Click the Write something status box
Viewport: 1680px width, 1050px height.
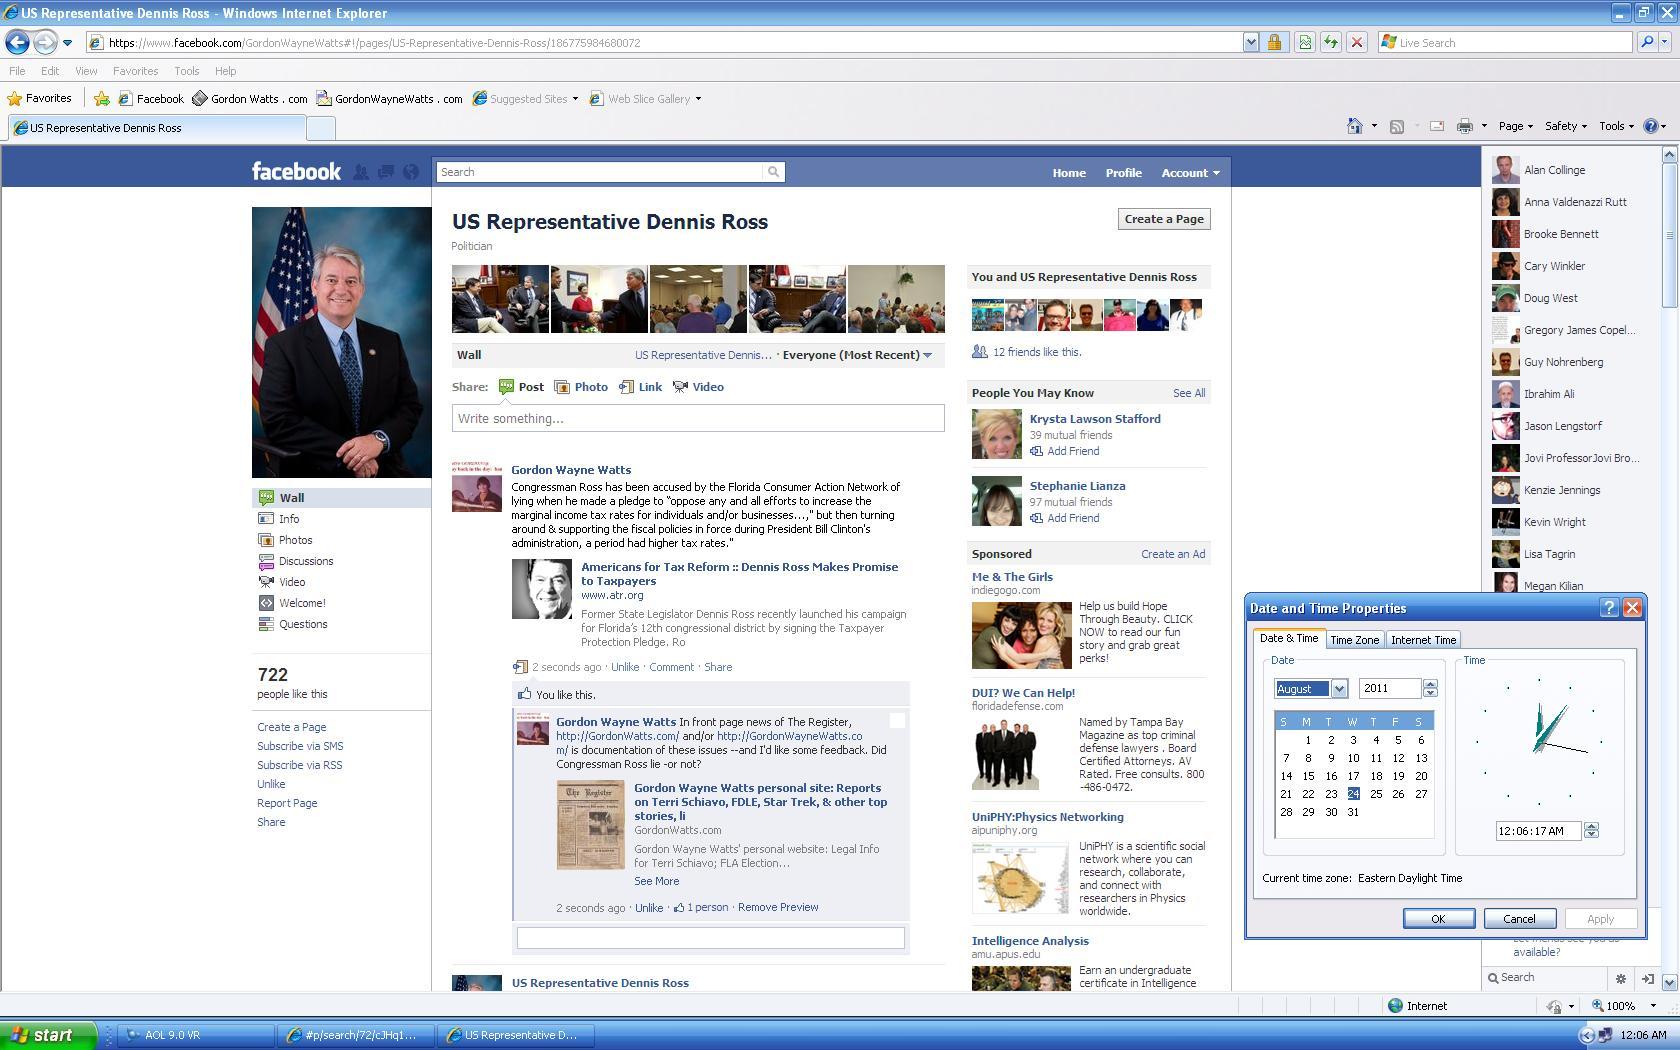[x=698, y=418]
